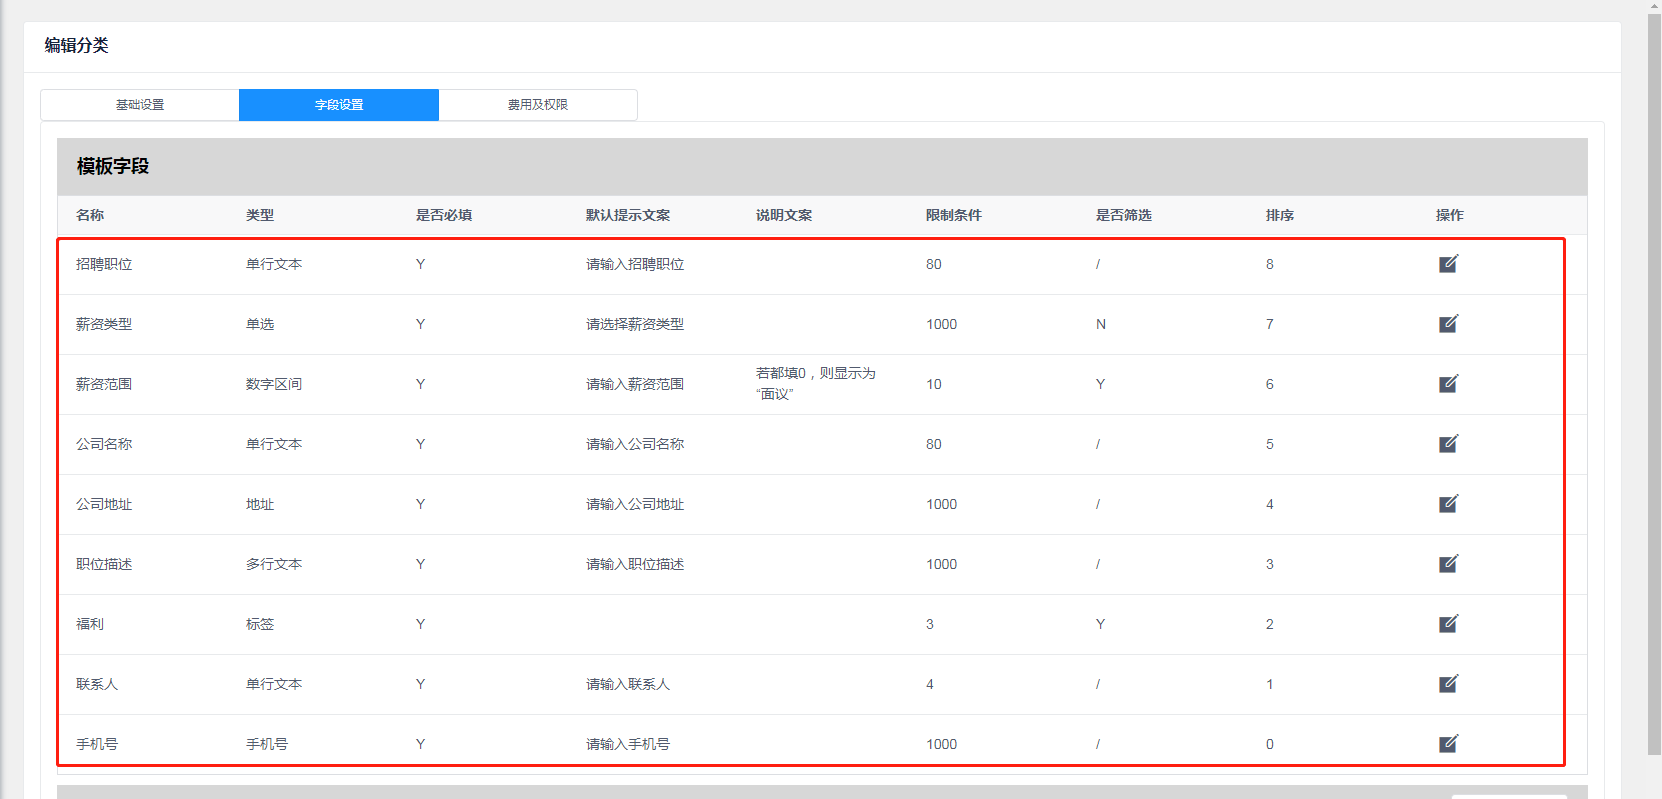Click the 请输入公司名称 placeholder text
Image resolution: width=1662 pixels, height=799 pixels.
click(x=635, y=444)
